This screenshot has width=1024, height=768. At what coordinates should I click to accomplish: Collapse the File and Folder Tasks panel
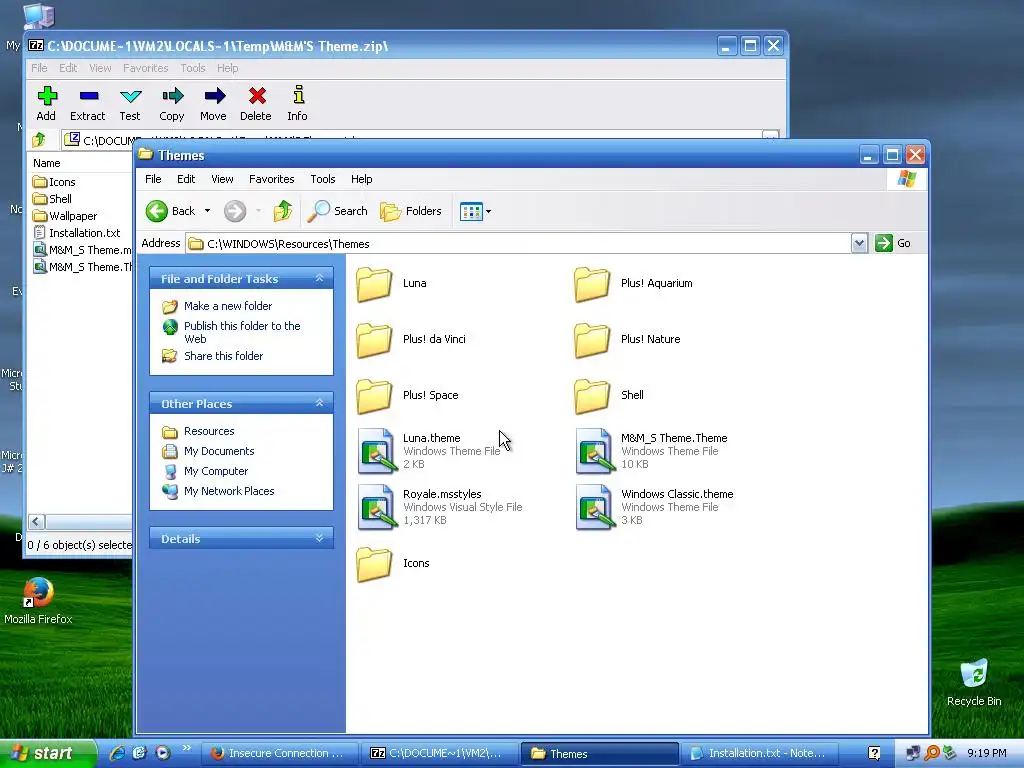(319, 278)
